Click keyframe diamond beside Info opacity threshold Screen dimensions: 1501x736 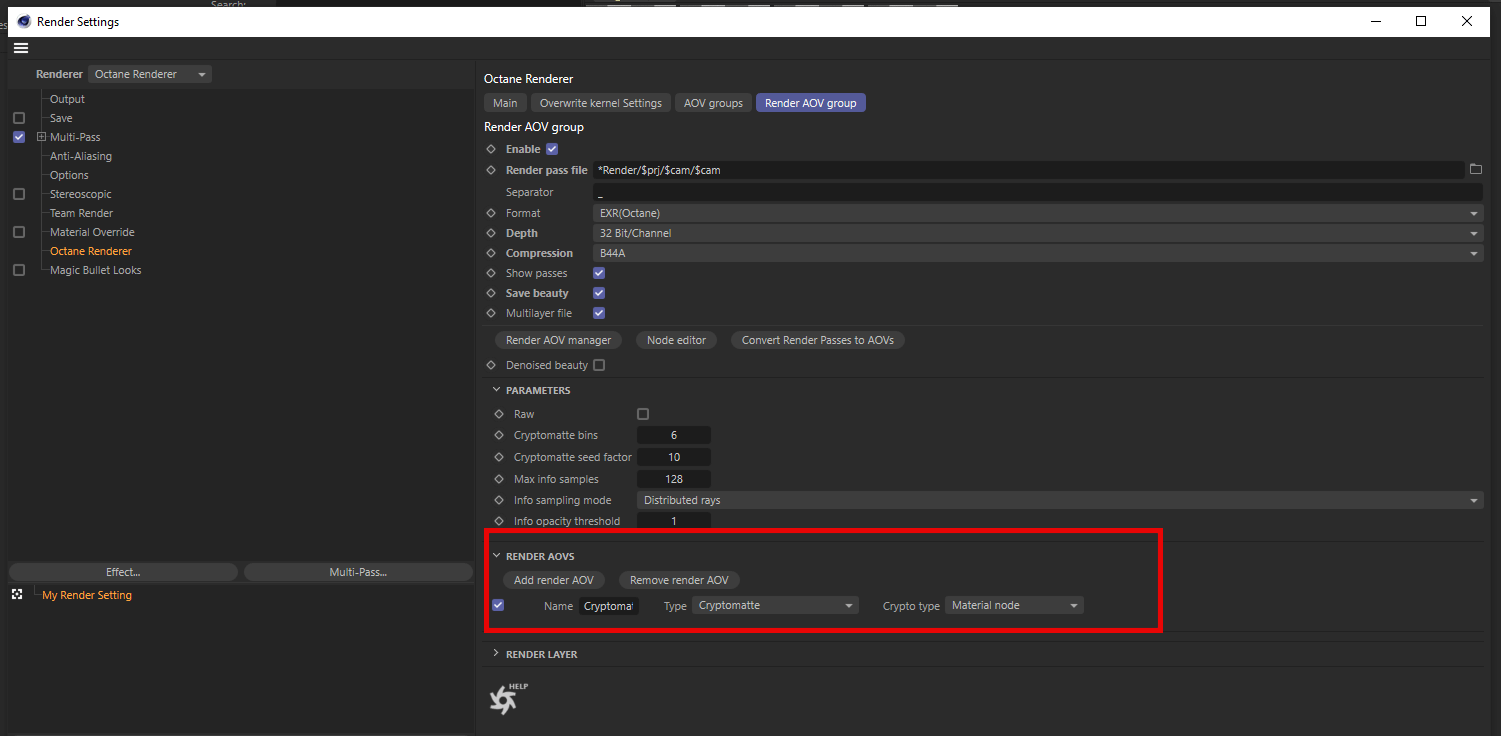click(x=499, y=521)
